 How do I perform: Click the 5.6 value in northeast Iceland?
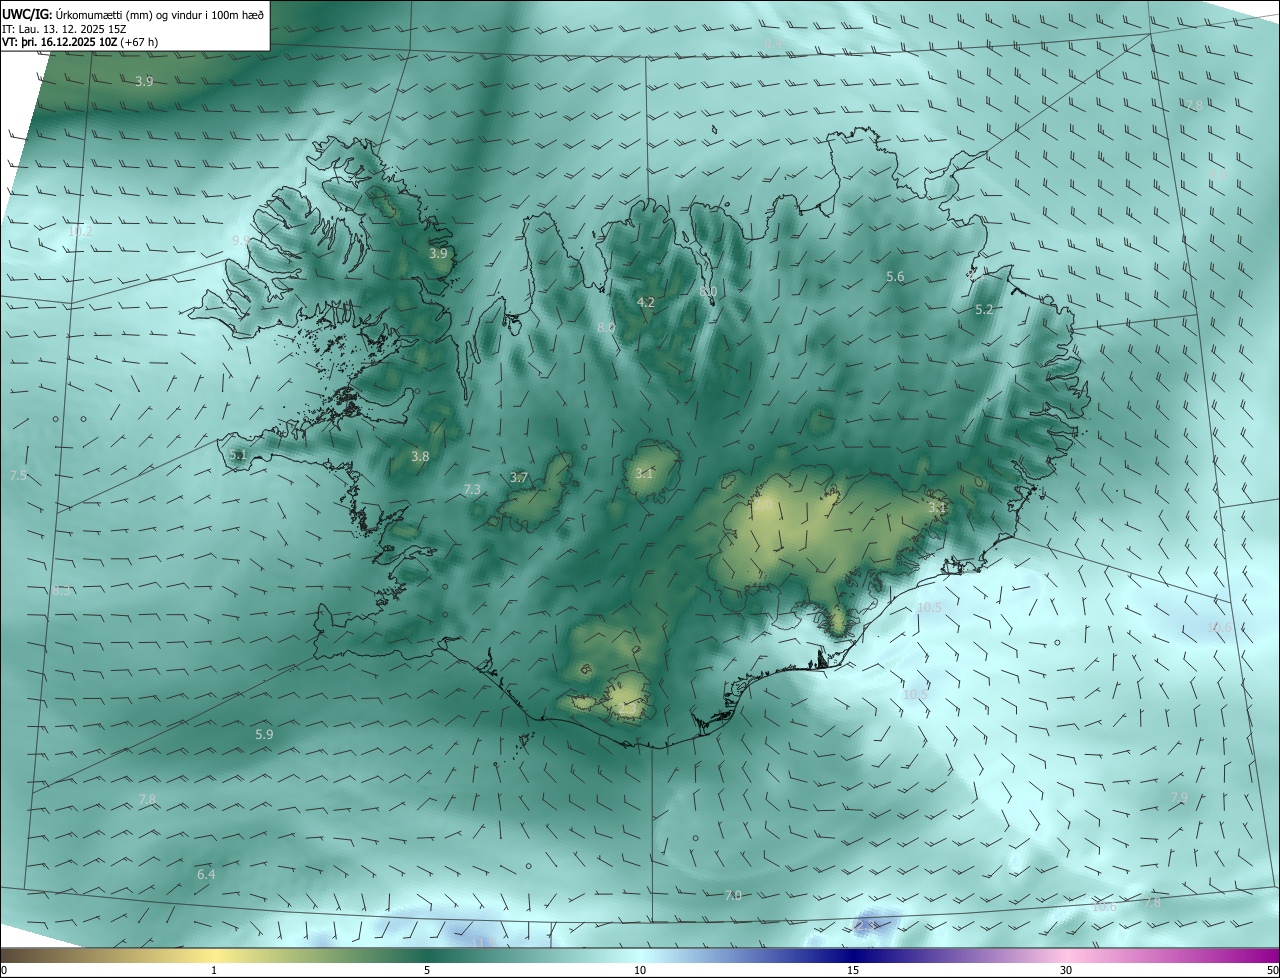click(895, 277)
